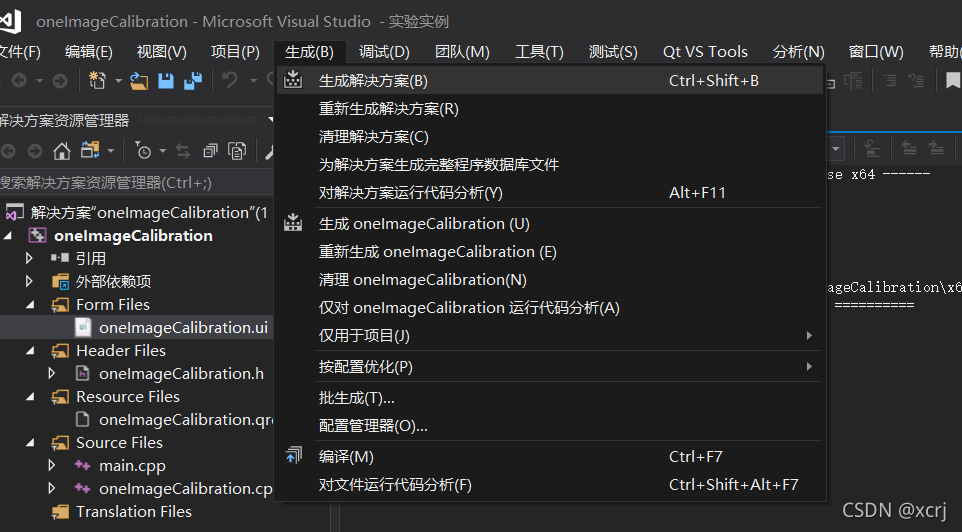Viewport: 962px width, 532px height.
Task: Collapse the Resource Files folder
Action: pos(30,396)
